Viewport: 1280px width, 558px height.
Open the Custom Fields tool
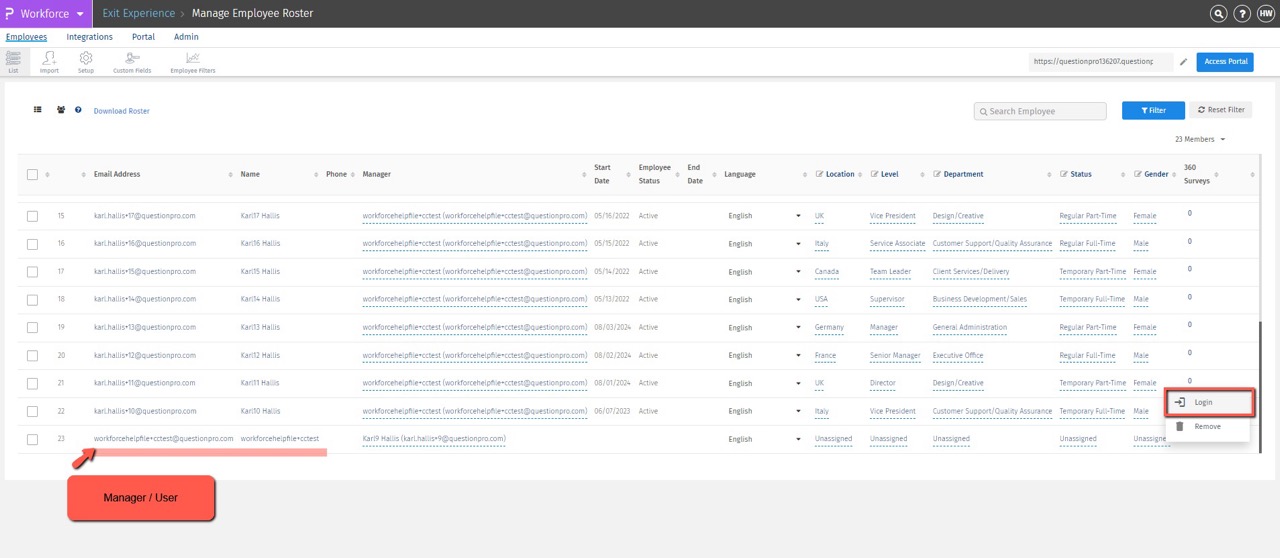pos(132,62)
